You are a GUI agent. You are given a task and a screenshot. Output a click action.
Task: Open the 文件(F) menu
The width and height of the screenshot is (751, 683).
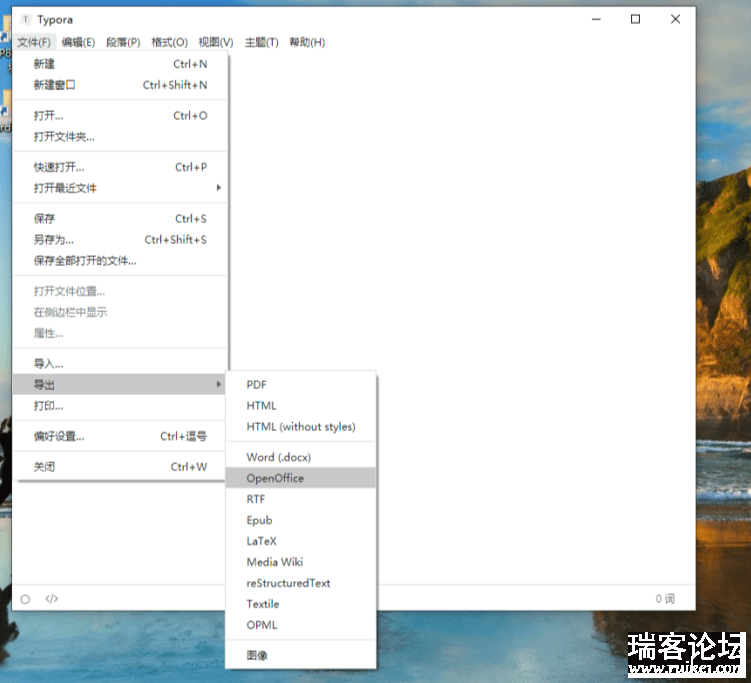pyautogui.click(x=34, y=42)
